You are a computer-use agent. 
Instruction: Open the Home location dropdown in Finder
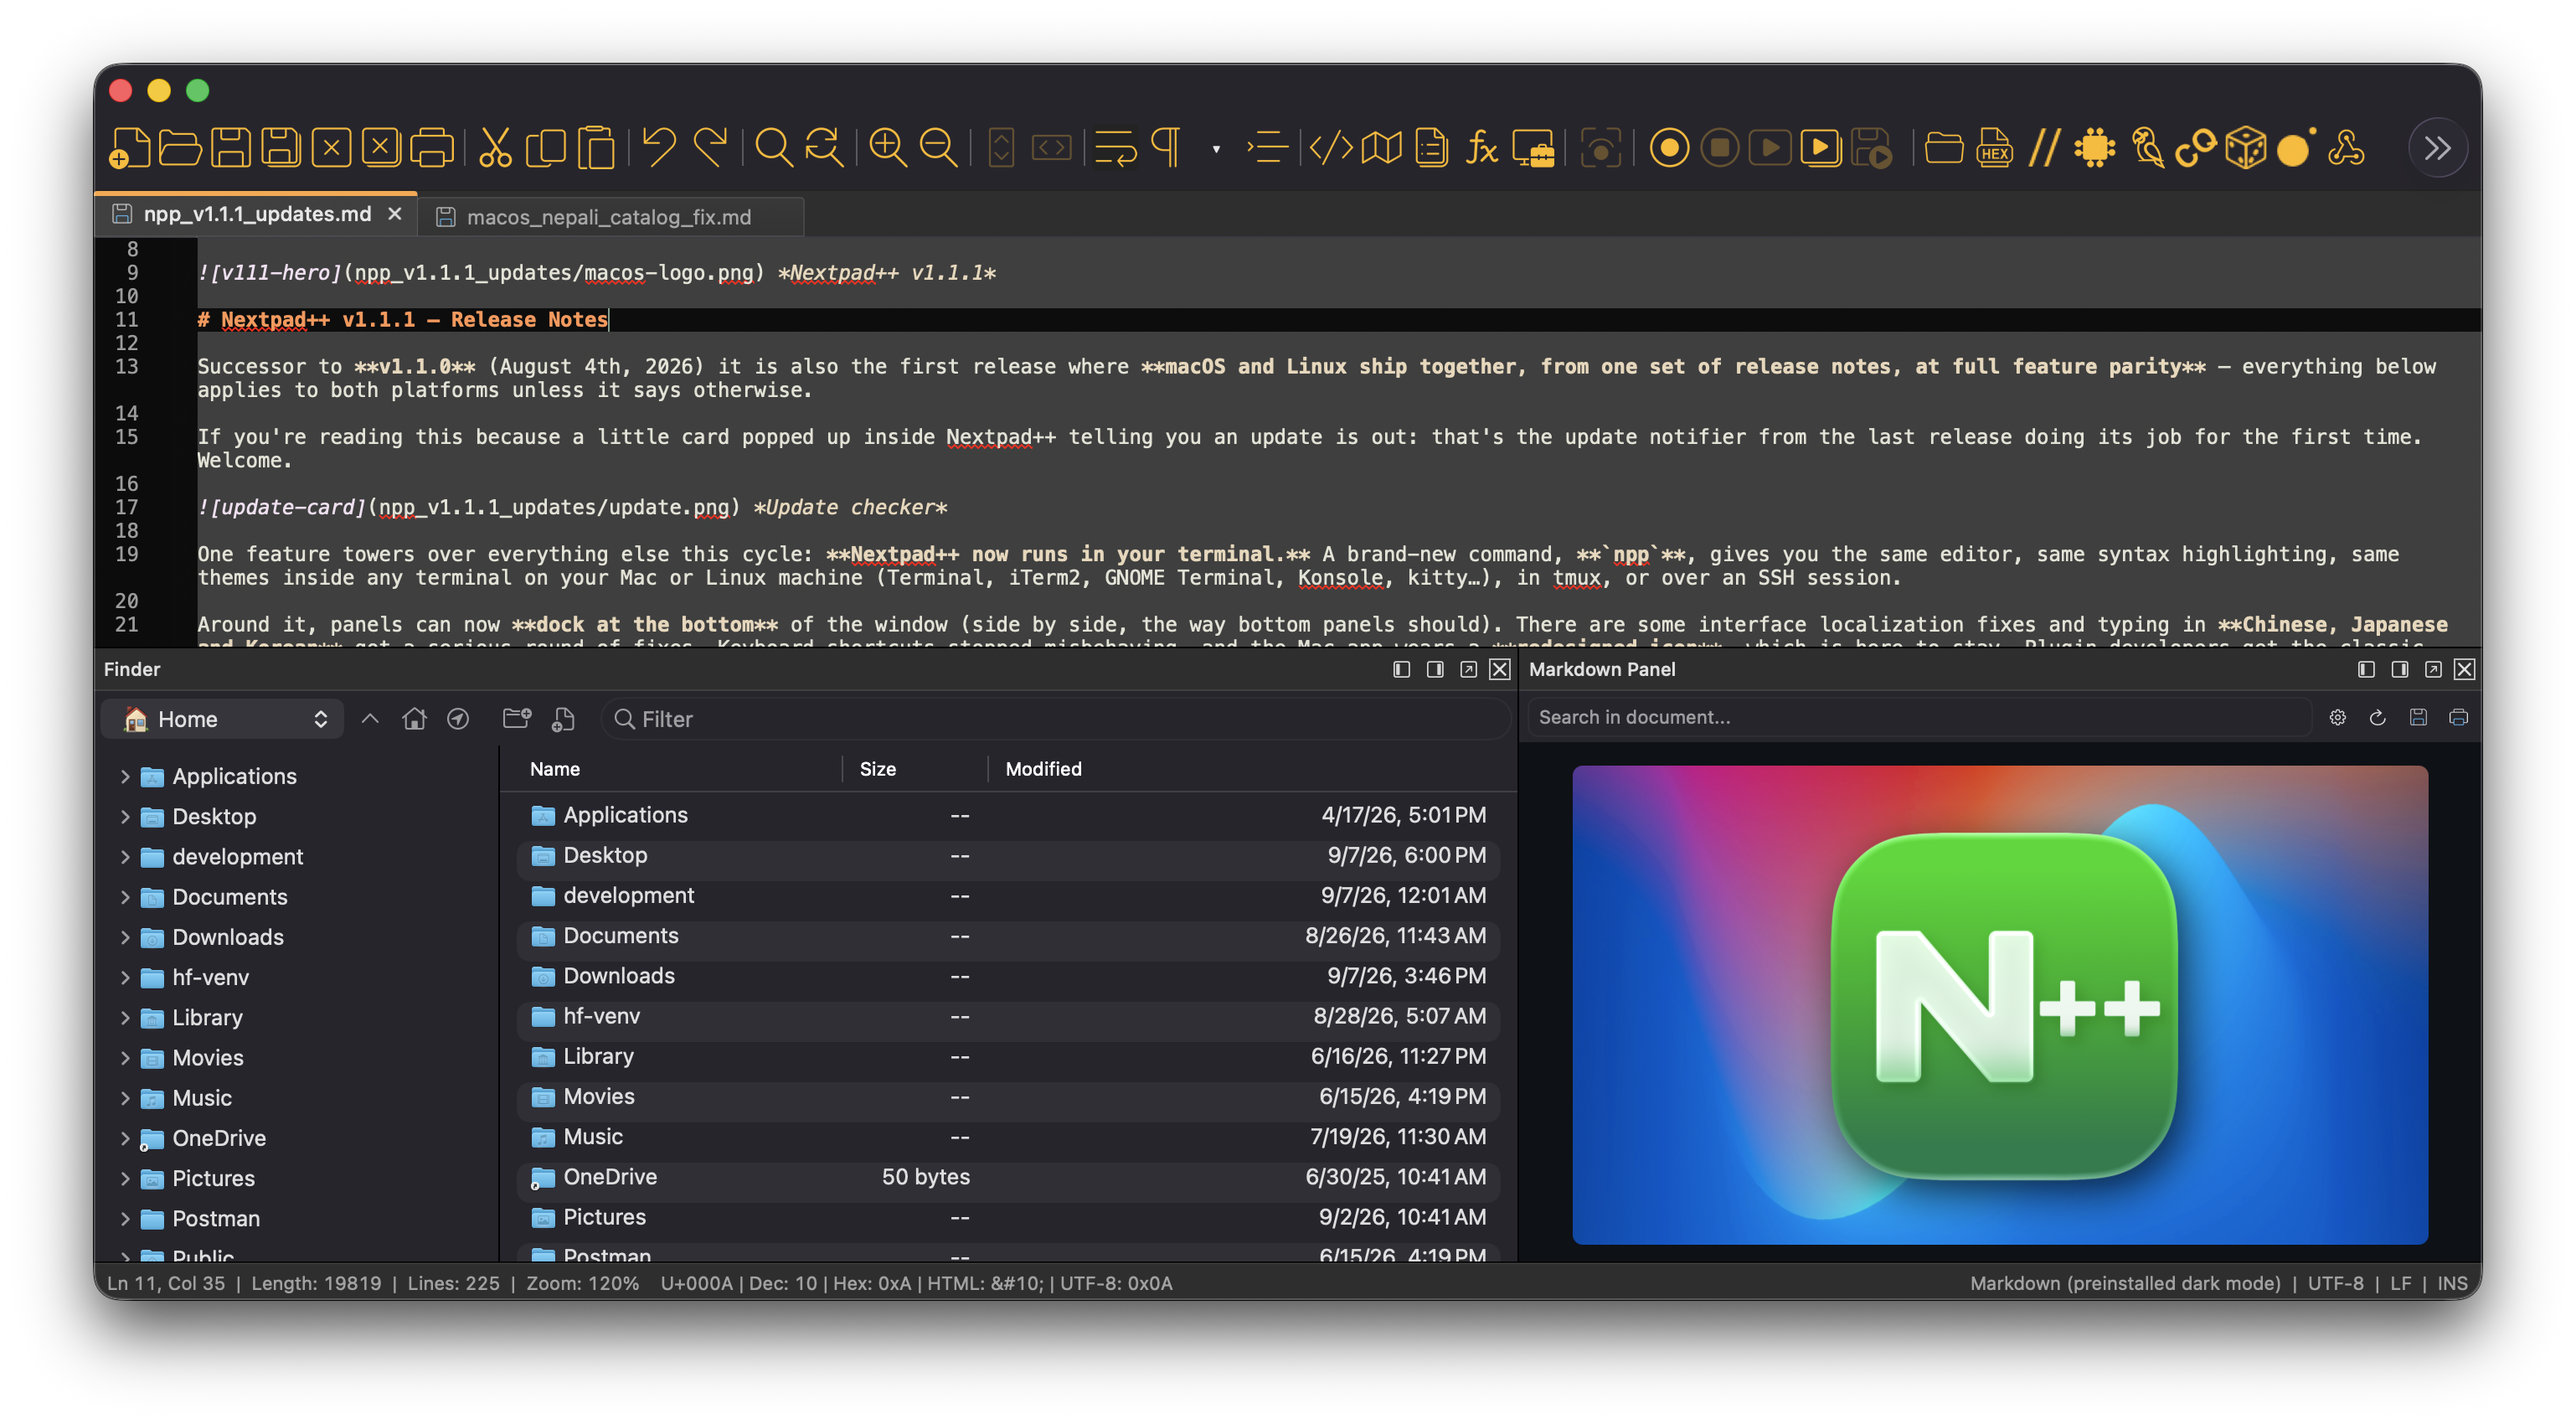tap(222, 719)
